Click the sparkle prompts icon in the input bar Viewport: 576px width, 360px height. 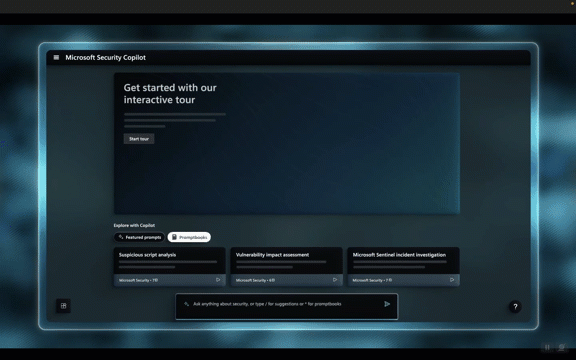[186, 304]
